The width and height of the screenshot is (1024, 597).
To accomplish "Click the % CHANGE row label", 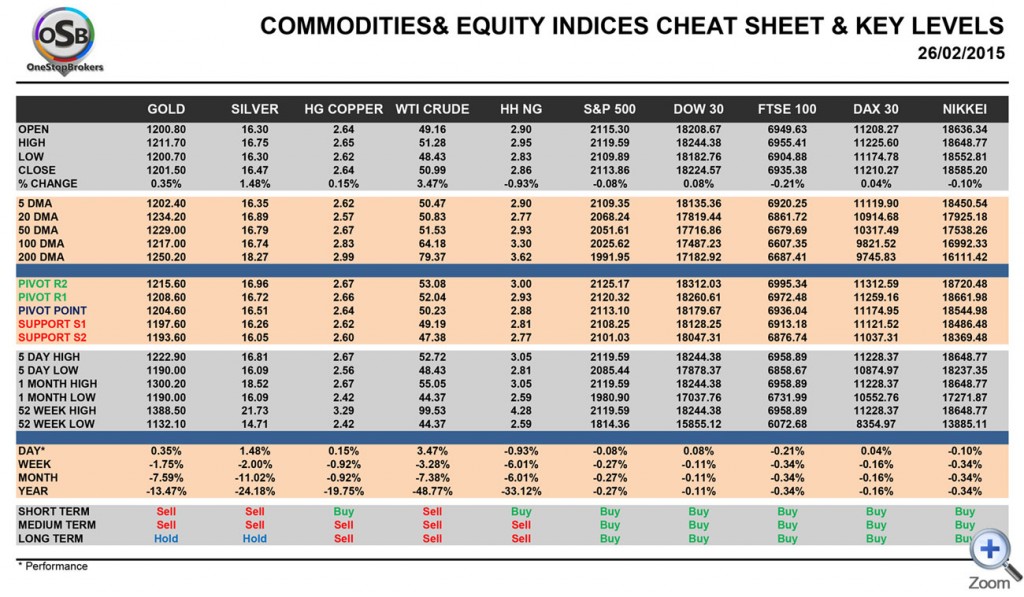I will [x=52, y=183].
